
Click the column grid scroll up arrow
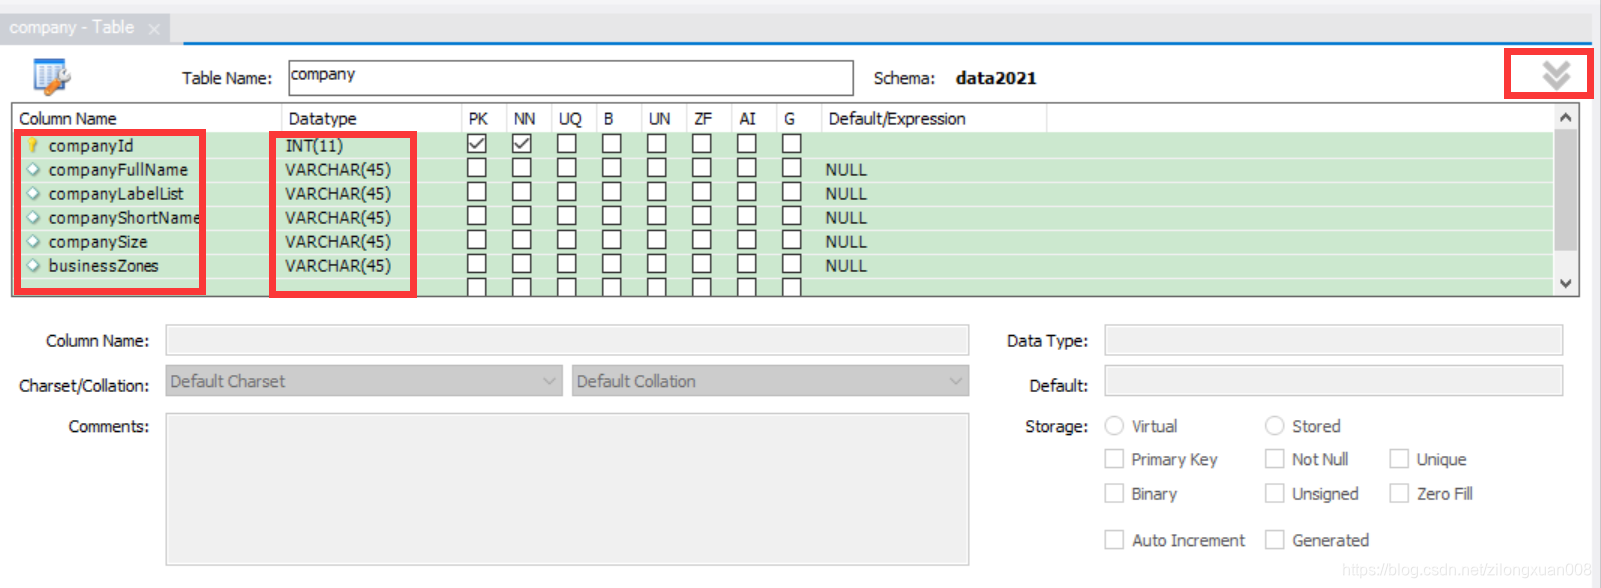click(x=1566, y=117)
